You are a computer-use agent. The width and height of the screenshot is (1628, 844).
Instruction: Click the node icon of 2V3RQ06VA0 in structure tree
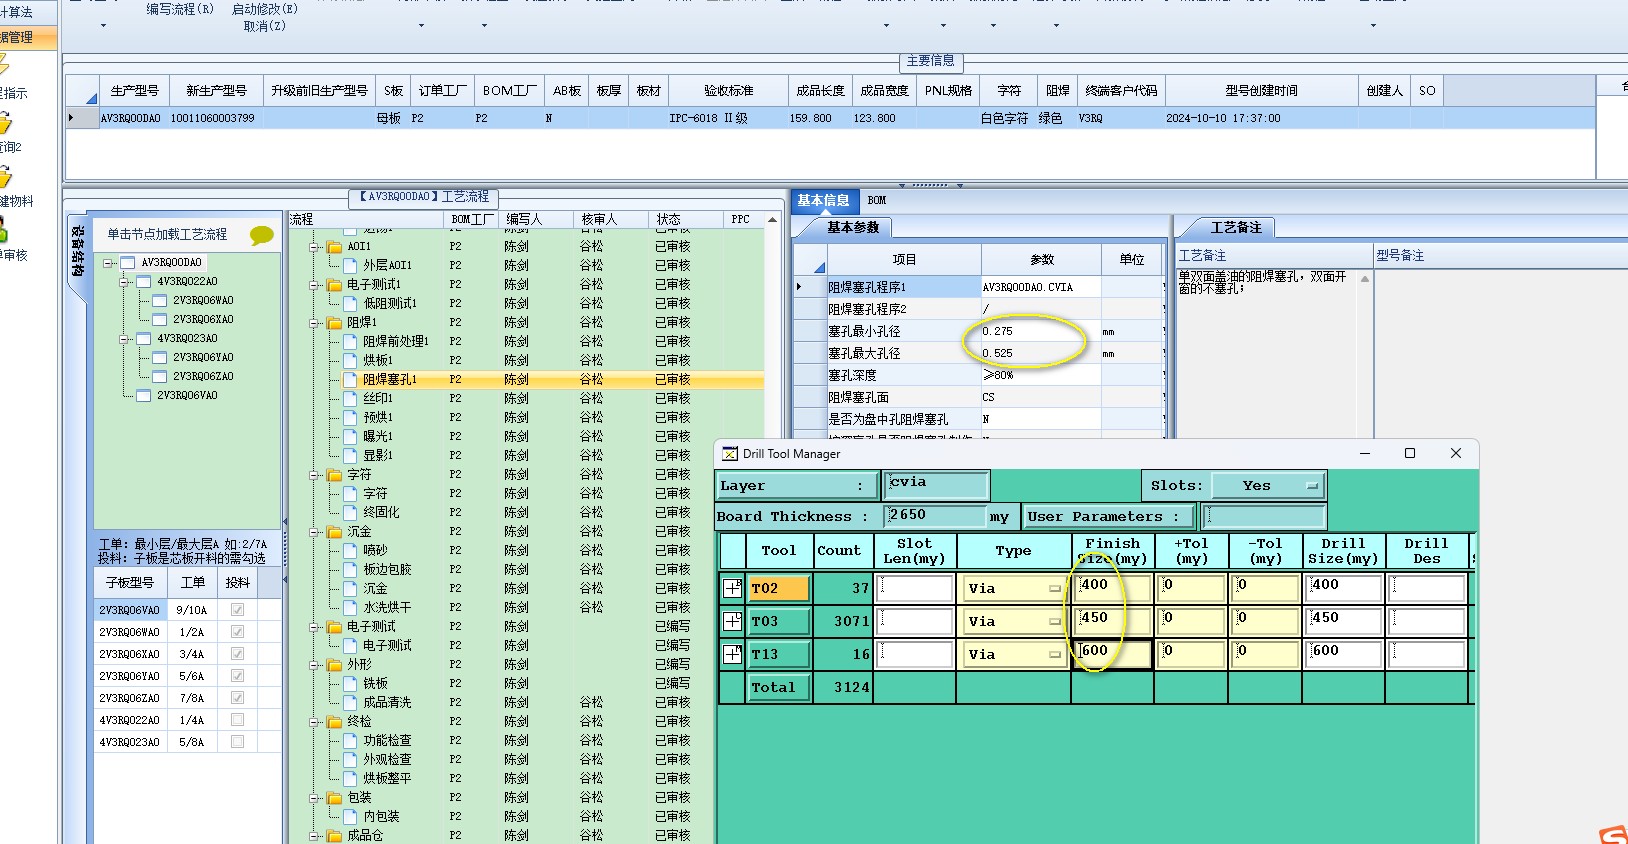coord(143,395)
